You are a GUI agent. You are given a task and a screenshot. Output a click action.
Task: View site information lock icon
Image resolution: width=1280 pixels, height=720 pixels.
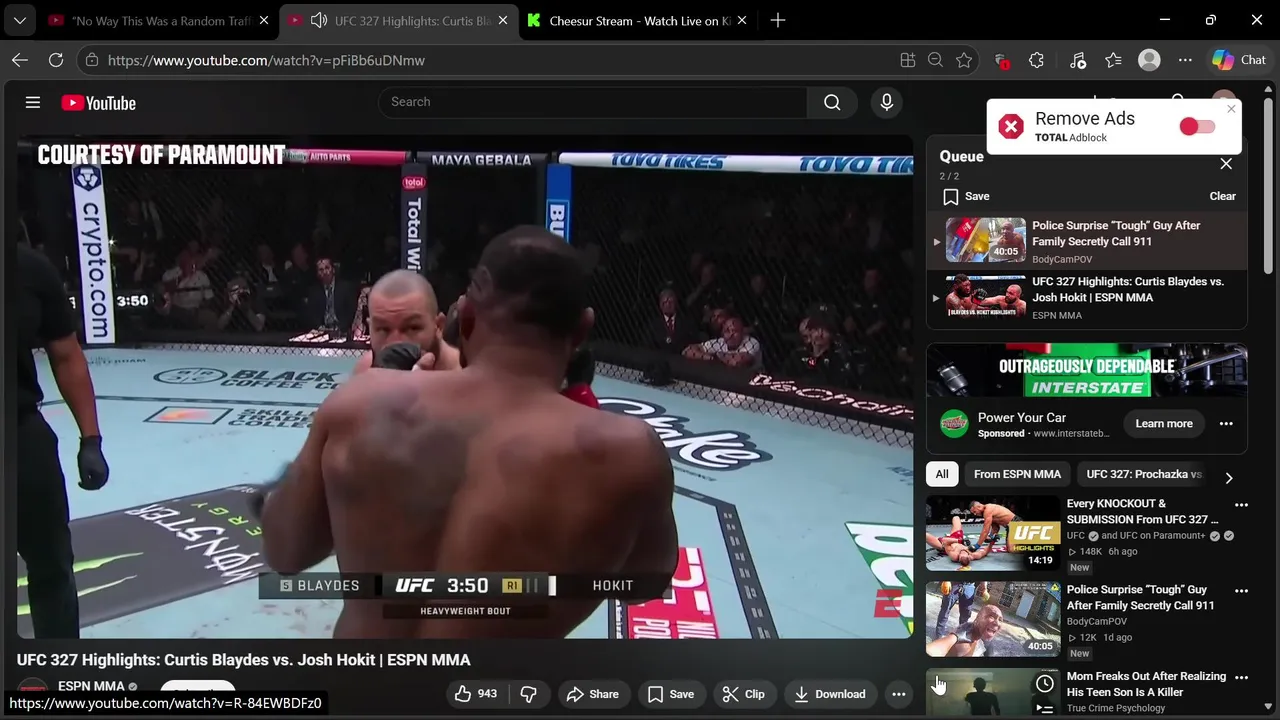[x=92, y=60]
